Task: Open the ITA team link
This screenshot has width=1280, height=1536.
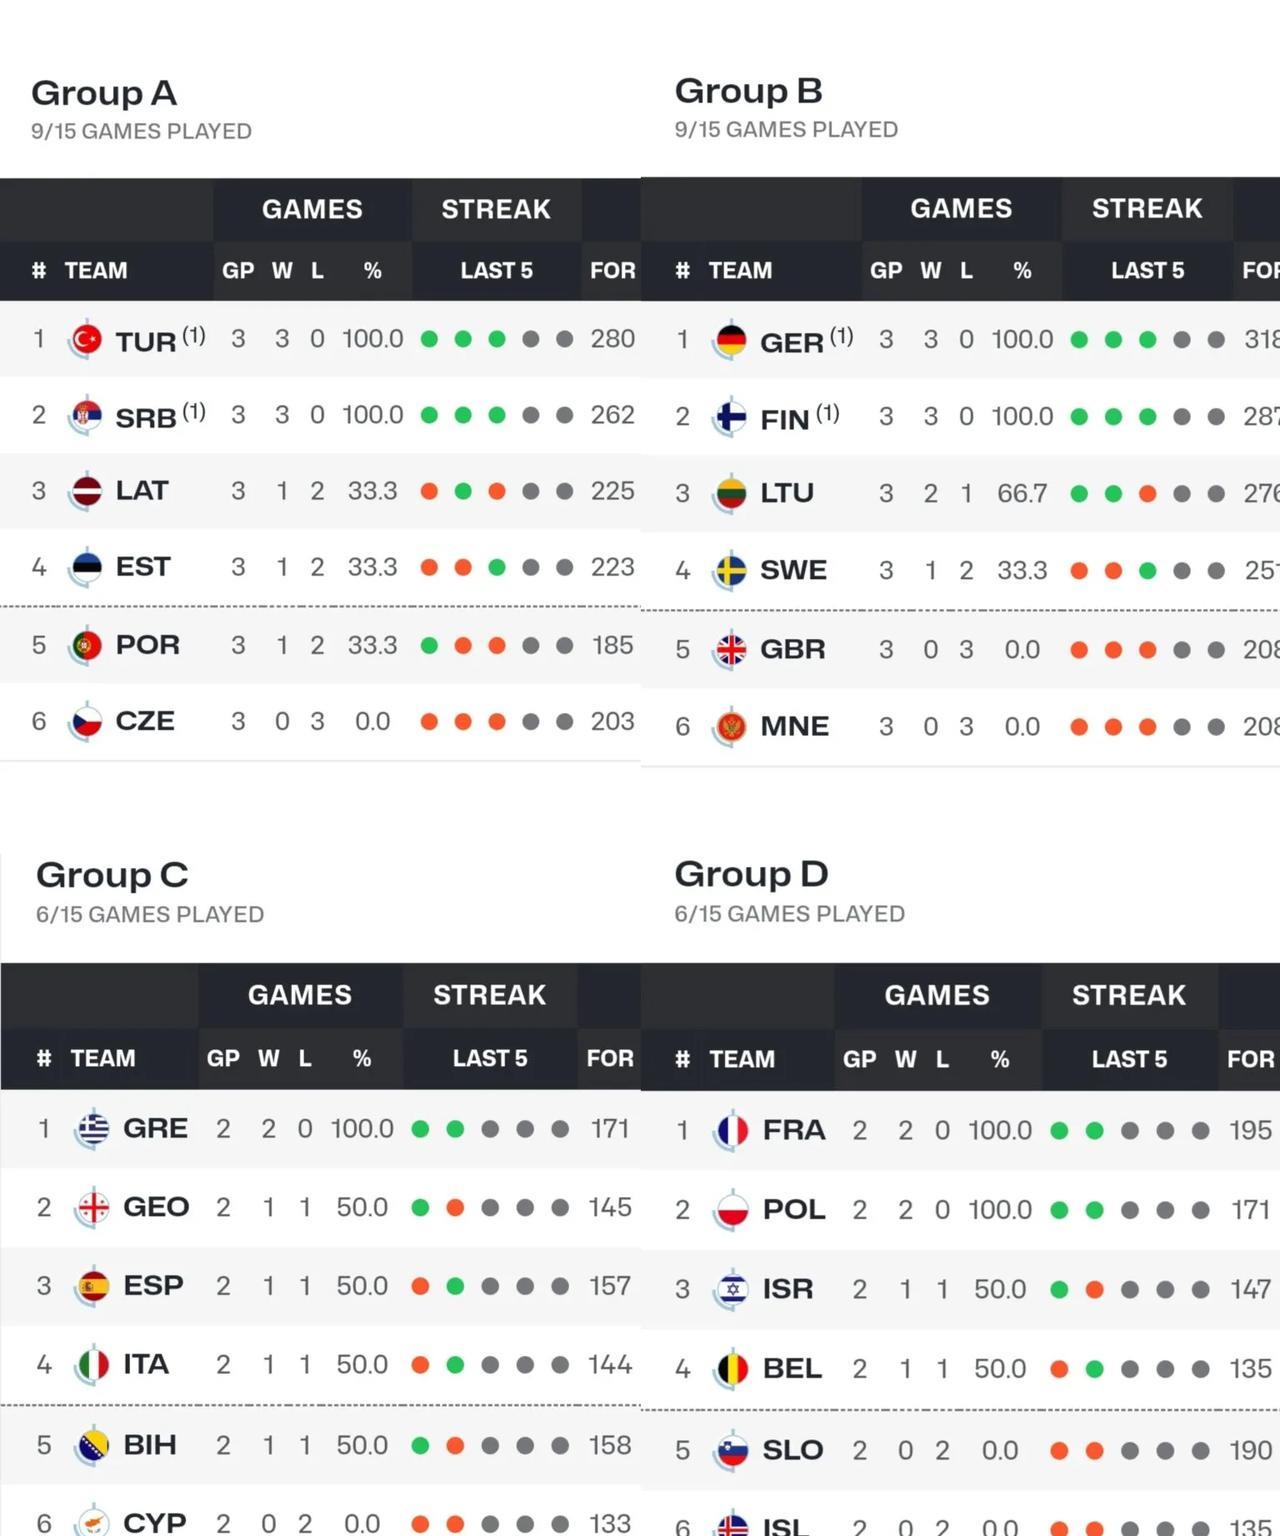Action: click(145, 1364)
